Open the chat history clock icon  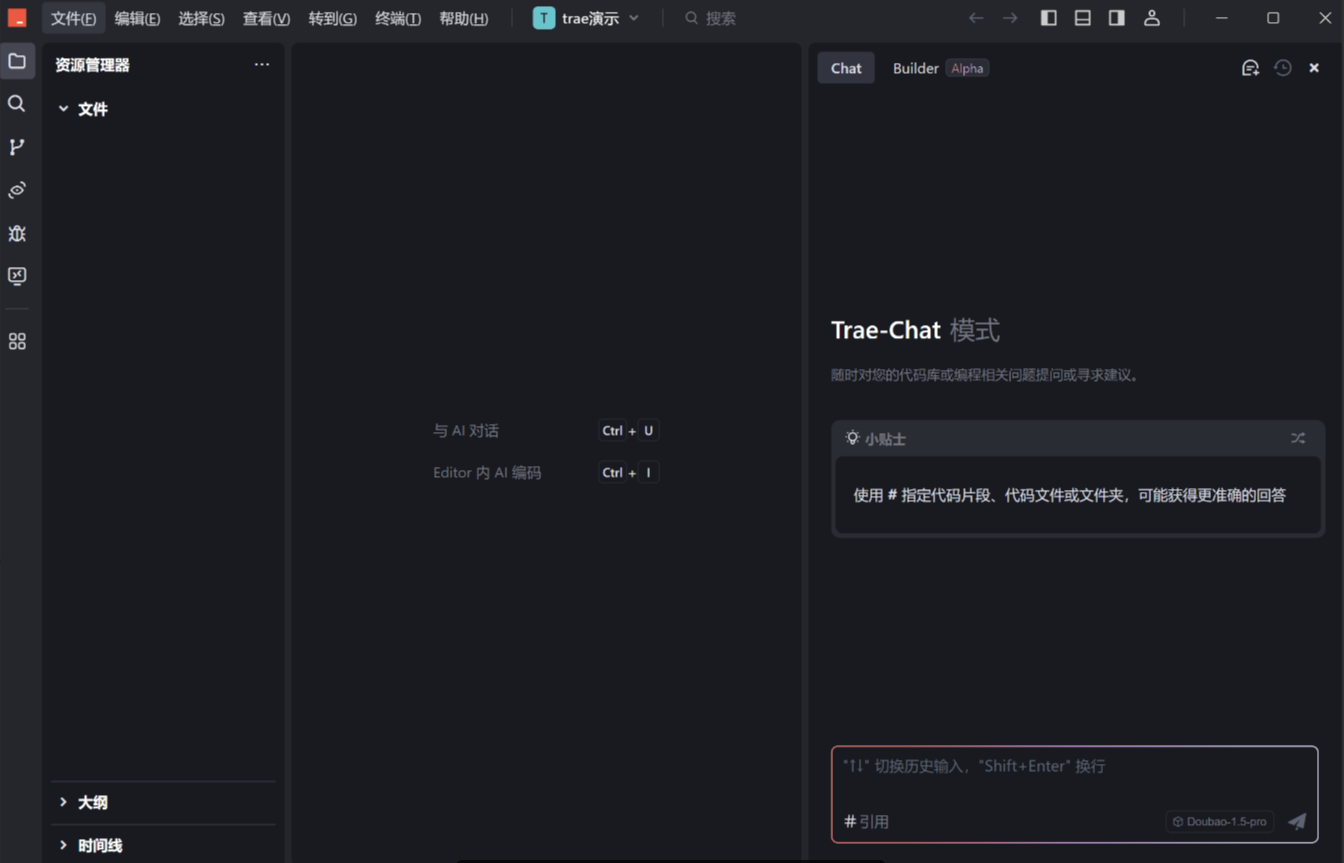[1283, 68]
